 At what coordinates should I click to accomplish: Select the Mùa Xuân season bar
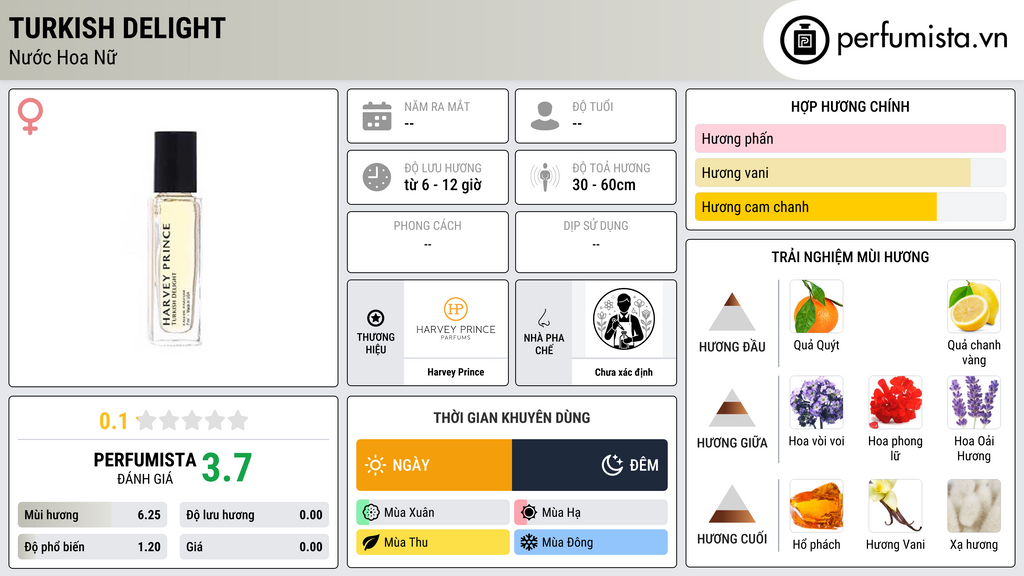point(433,512)
